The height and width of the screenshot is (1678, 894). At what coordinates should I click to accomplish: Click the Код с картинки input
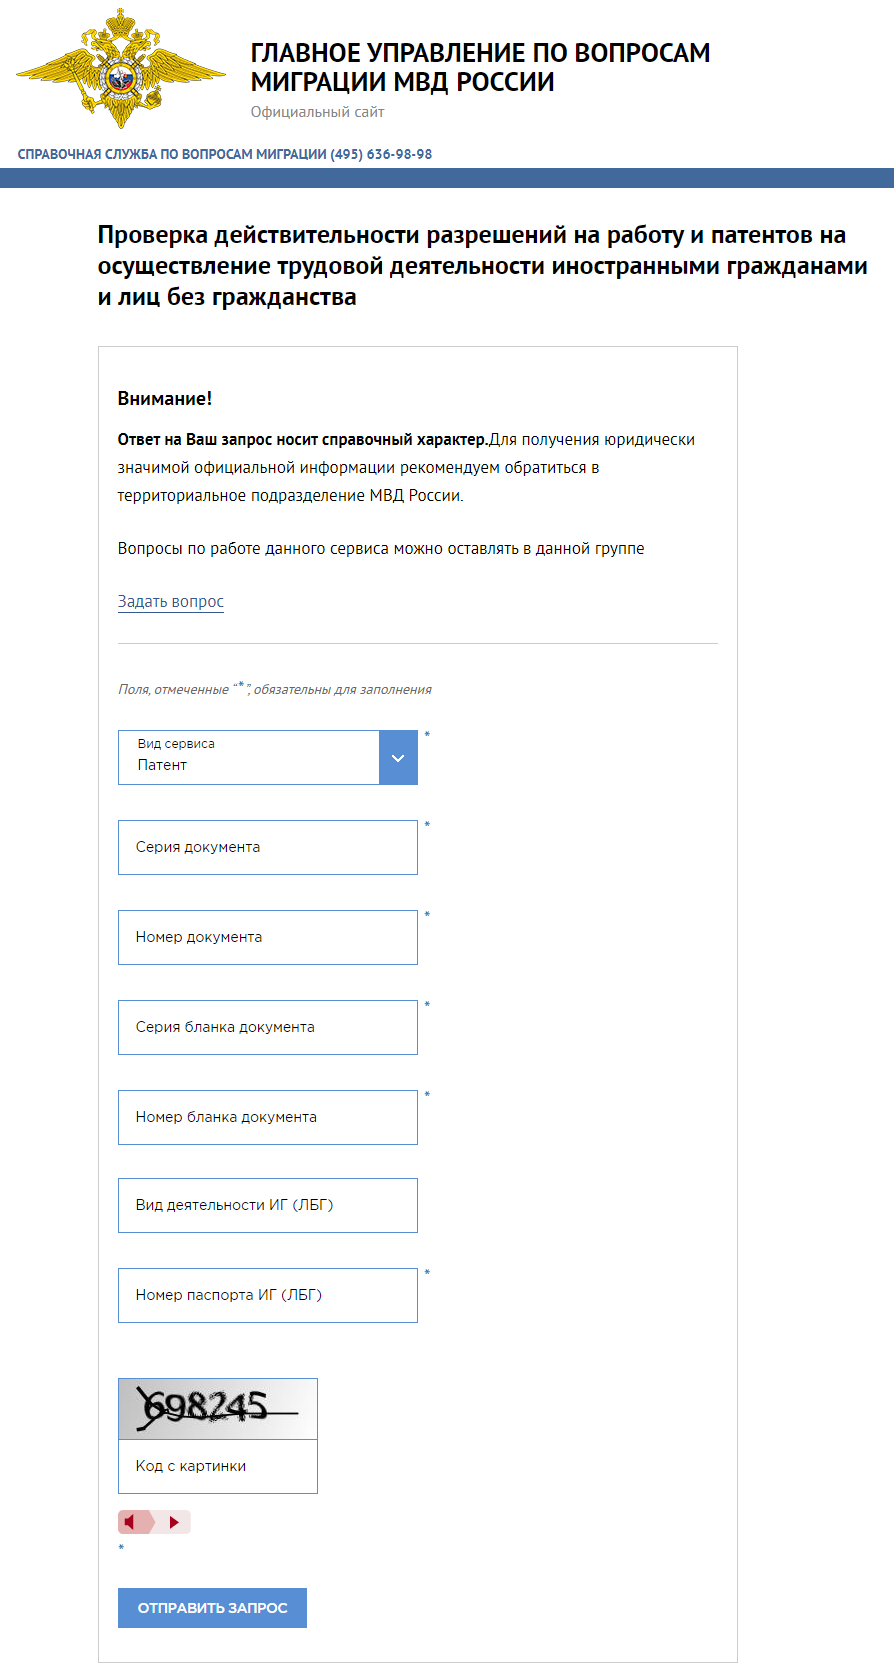pyautogui.click(x=218, y=1467)
